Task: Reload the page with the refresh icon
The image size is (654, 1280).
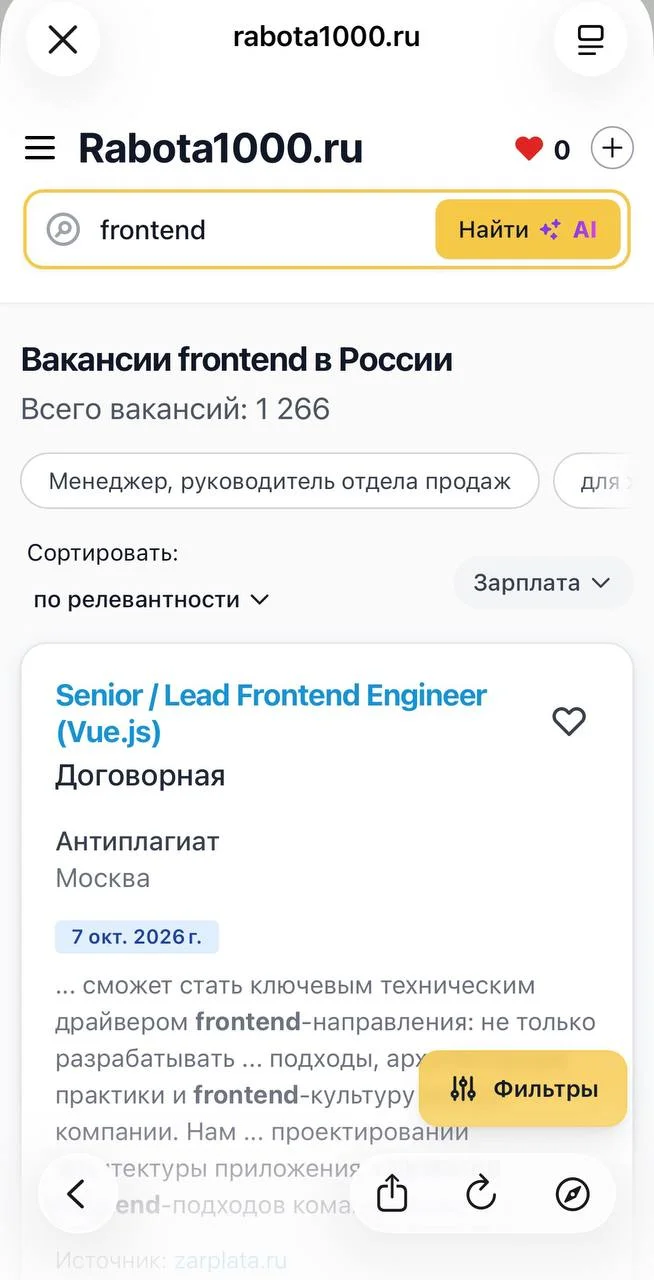Action: [481, 1193]
